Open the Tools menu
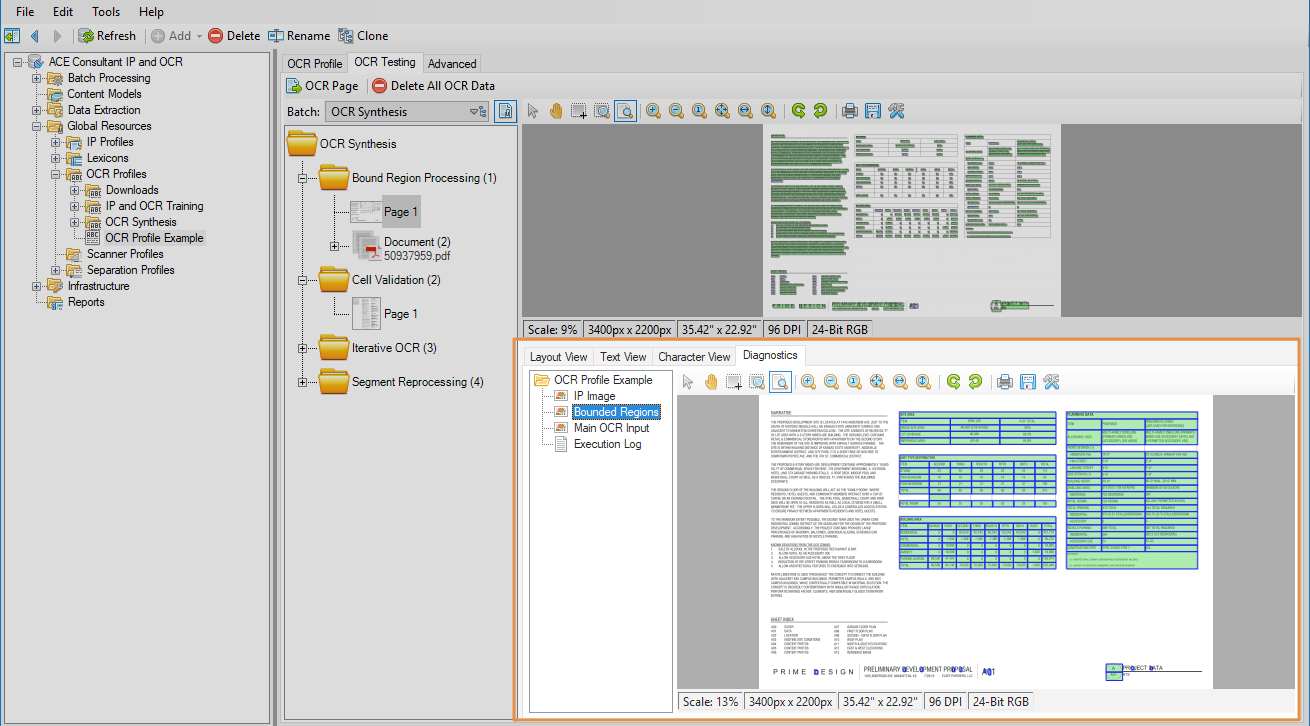The image size is (1310, 726). pyautogui.click(x=106, y=12)
